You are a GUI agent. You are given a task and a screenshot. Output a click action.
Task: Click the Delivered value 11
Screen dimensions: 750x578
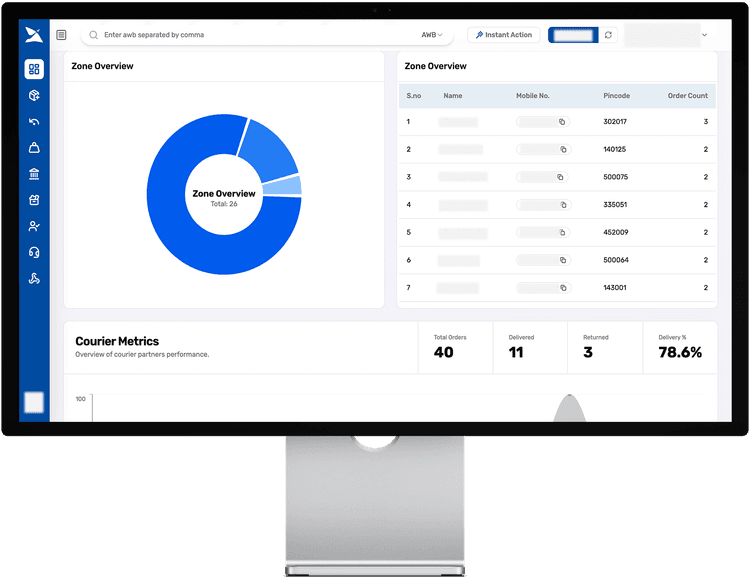click(516, 353)
